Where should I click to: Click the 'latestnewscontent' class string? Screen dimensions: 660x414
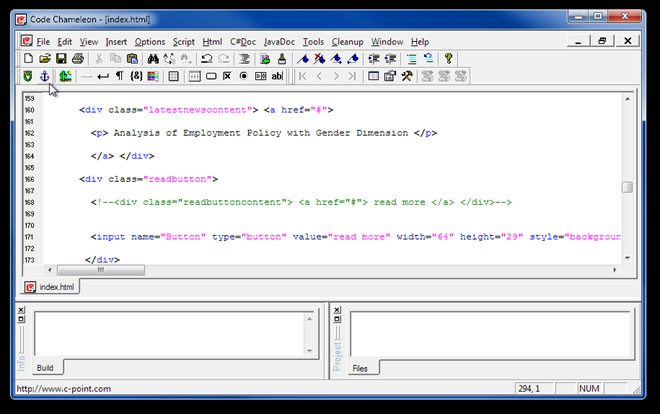197,110
